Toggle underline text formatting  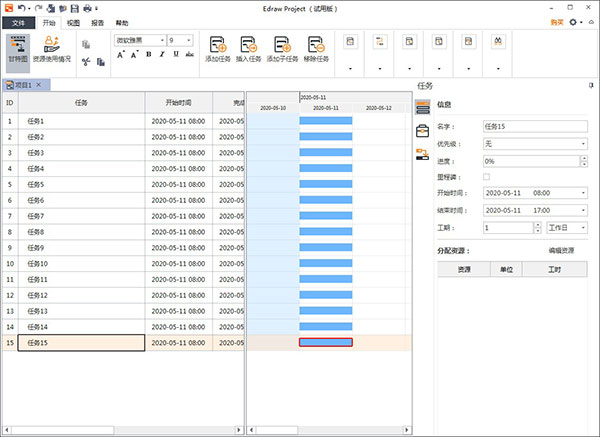pos(176,55)
